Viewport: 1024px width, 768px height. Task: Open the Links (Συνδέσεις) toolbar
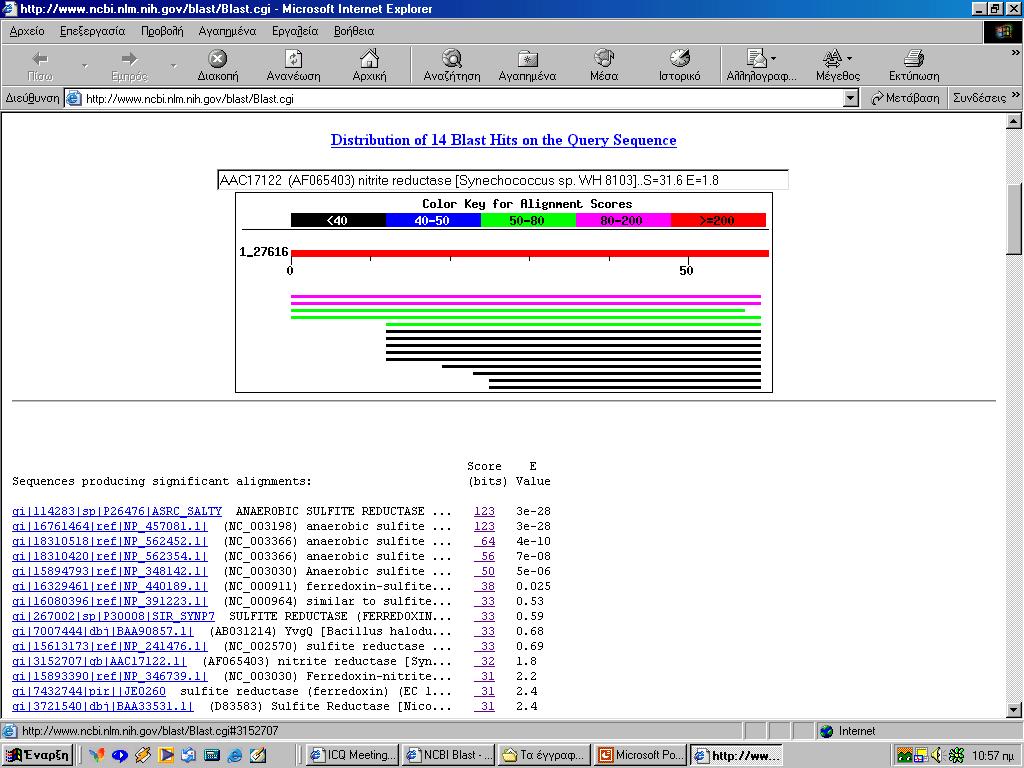pos(979,98)
